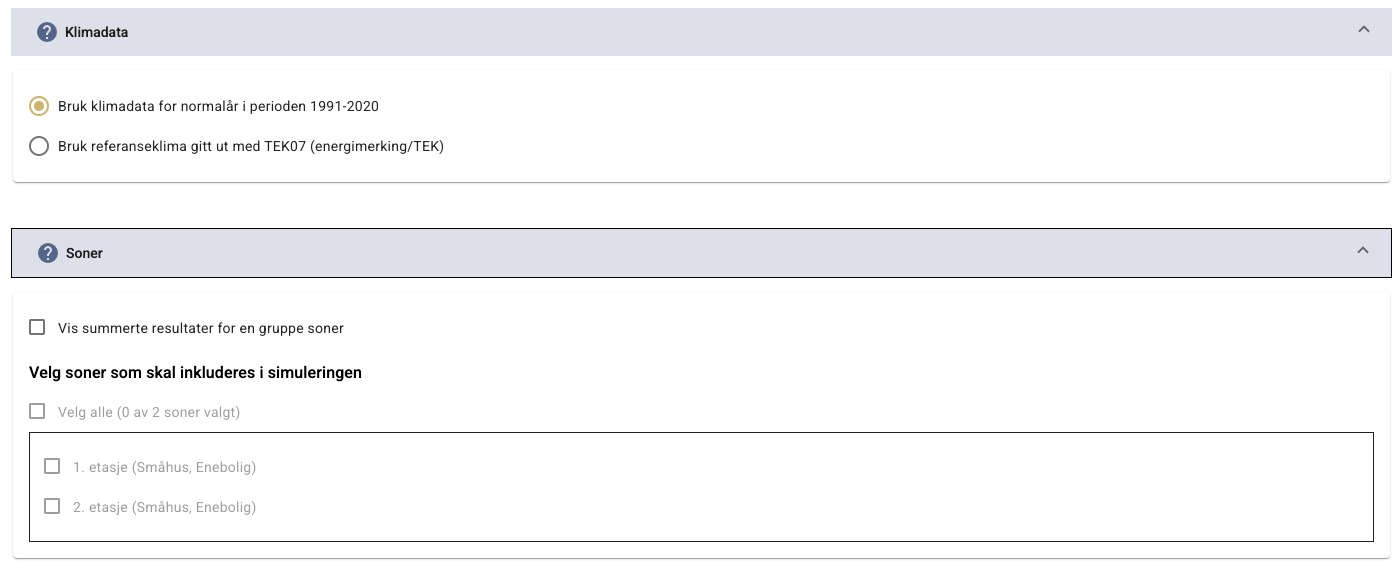Viewport: 1400px width, 574px height.
Task: Collapse the Klimadata section using its chevron
Action: tap(1363, 30)
